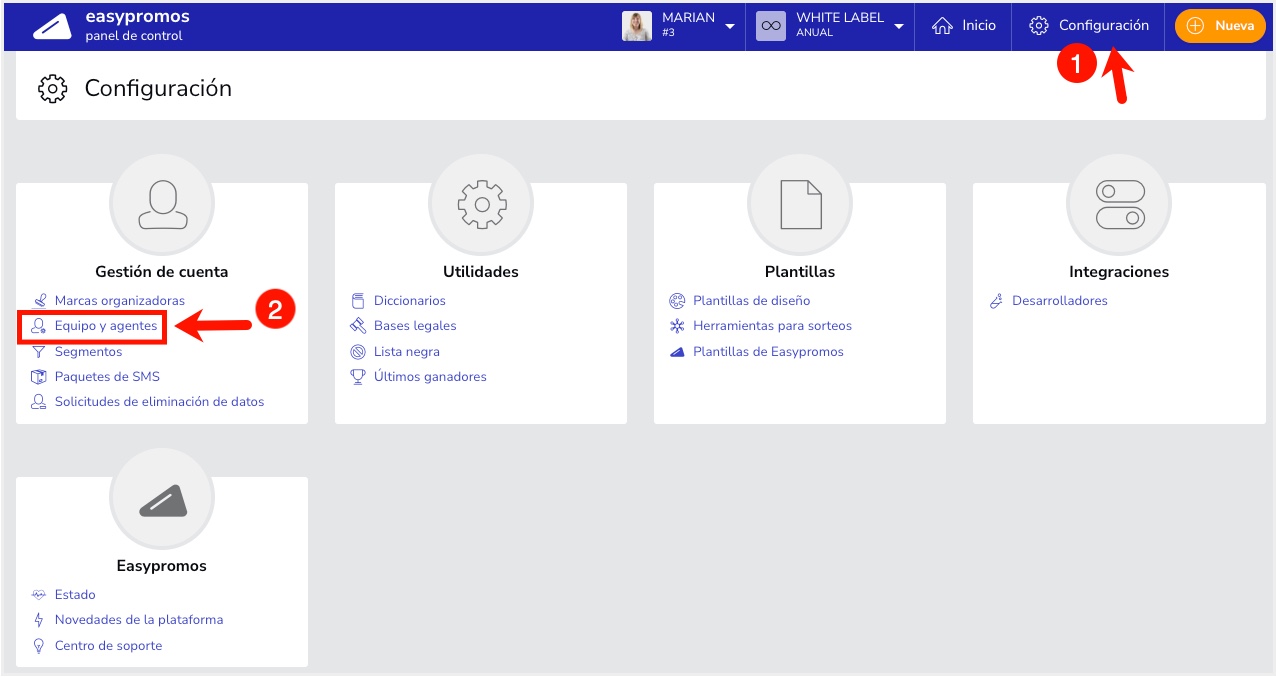The width and height of the screenshot is (1276, 677).
Task: Click the Integraciones card heading
Action: coord(1119,272)
